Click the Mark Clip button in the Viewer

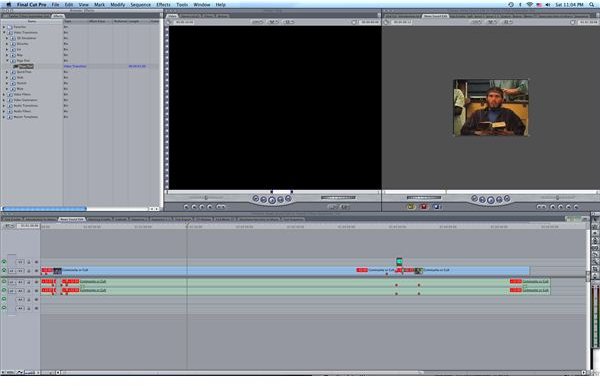[x=194, y=207]
